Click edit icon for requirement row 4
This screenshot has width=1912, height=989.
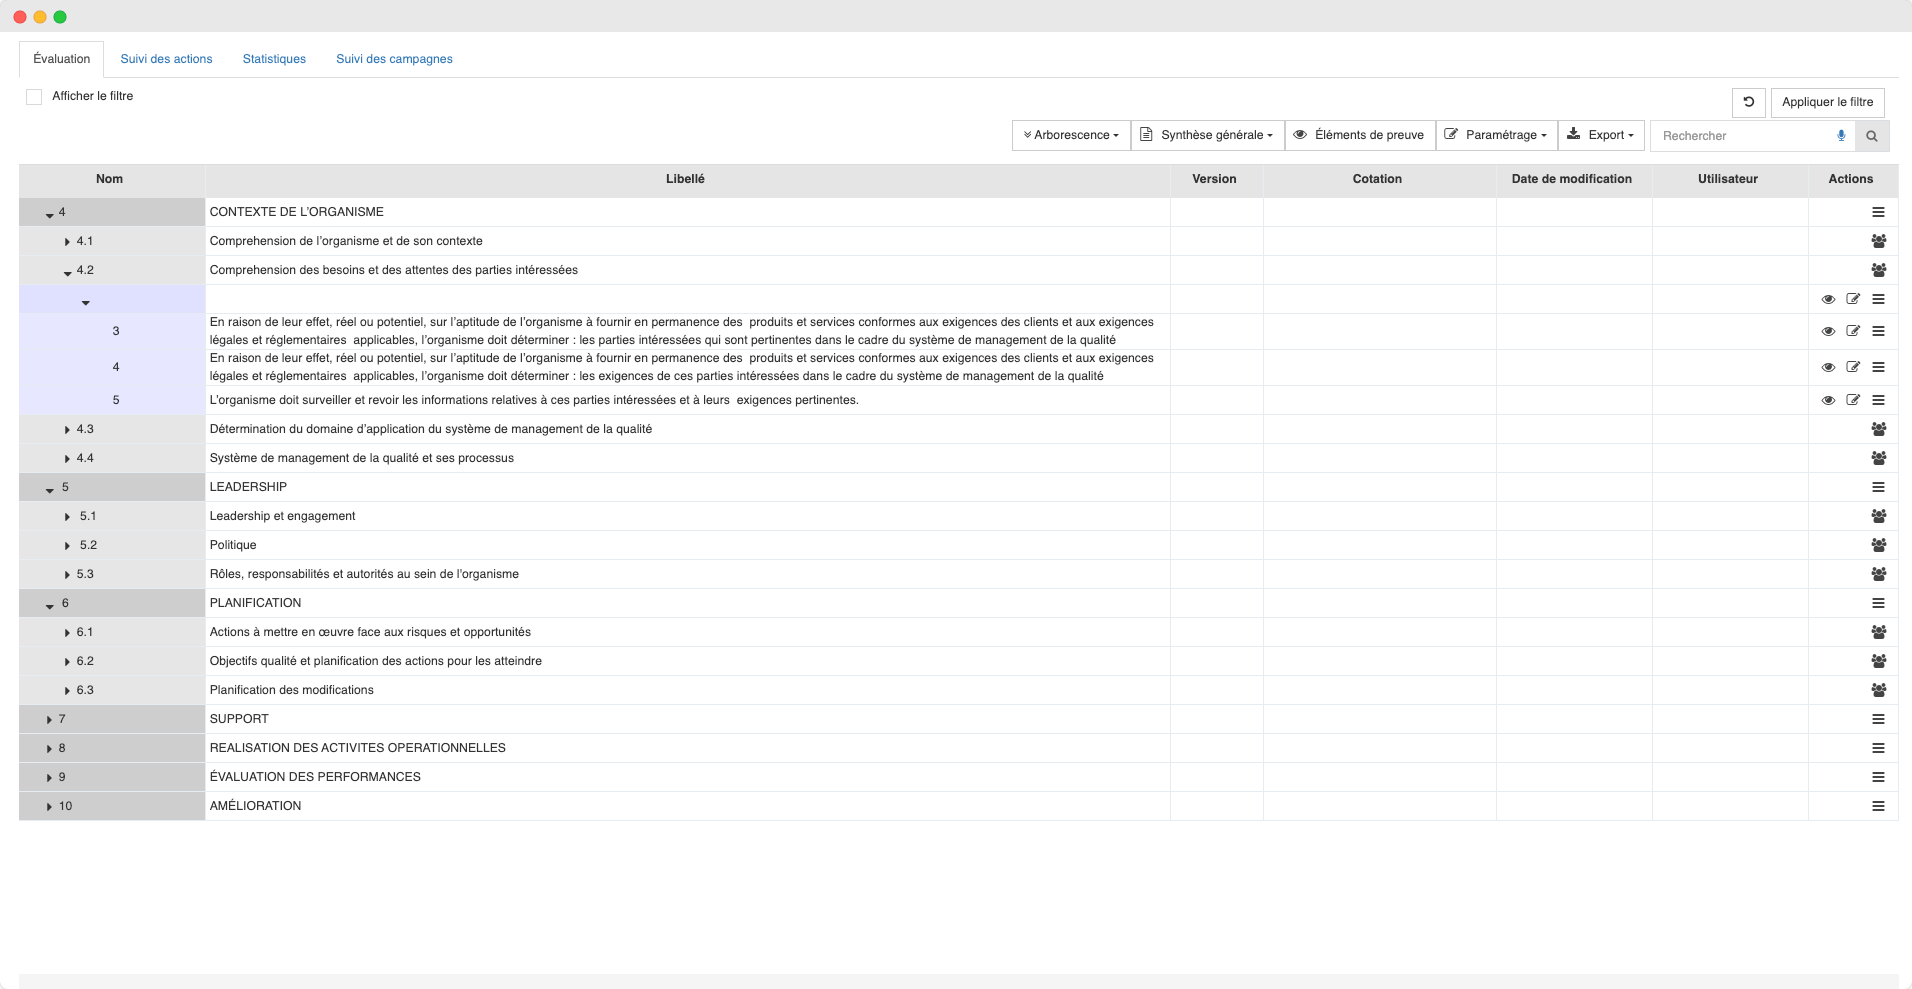(x=1853, y=367)
